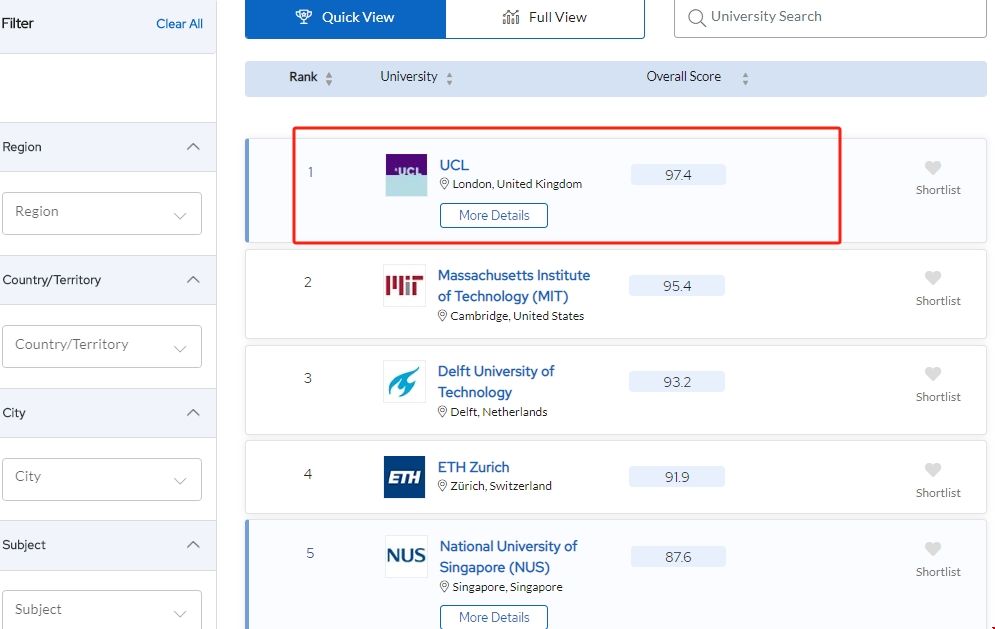Add ETH Zurich to shortlist

(x=933, y=470)
